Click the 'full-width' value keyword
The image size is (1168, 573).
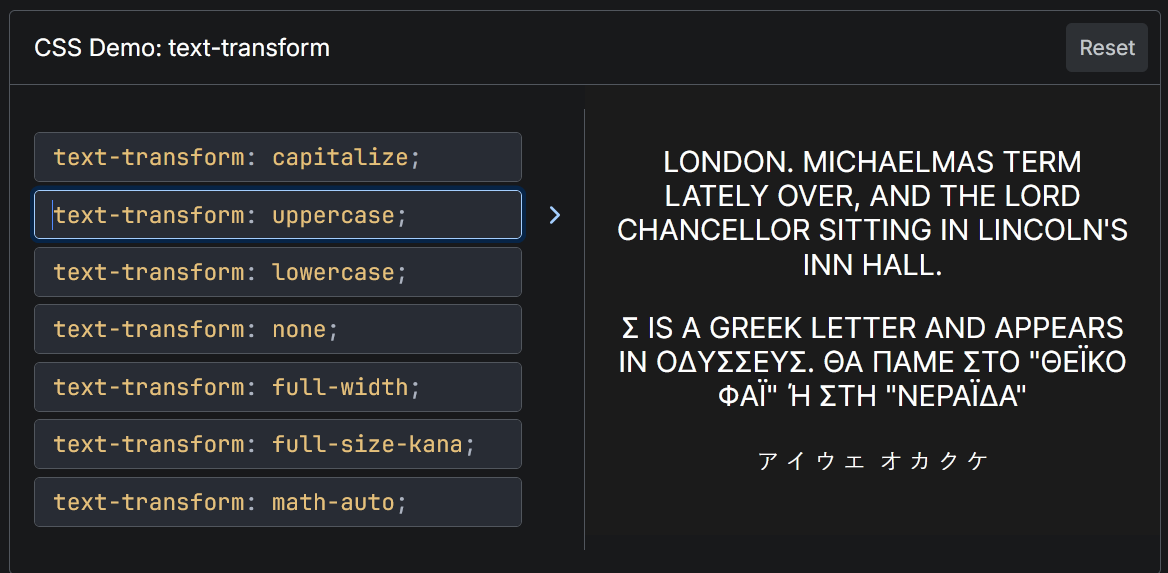(340, 387)
